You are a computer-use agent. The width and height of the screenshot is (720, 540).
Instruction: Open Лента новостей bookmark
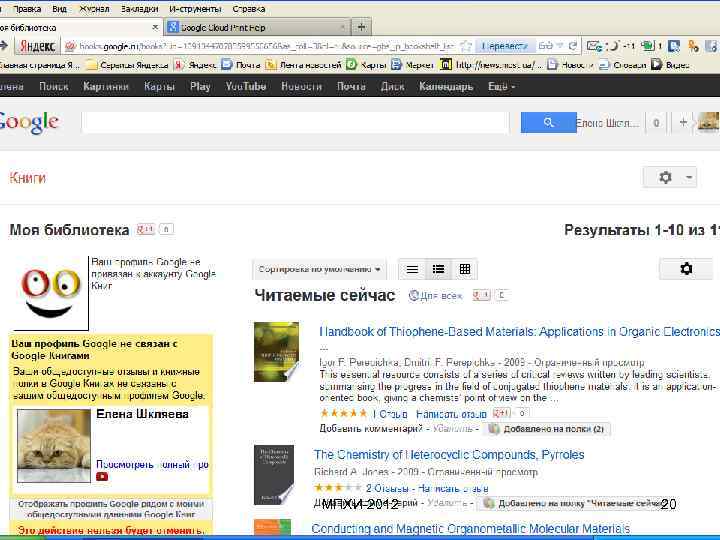[304, 65]
